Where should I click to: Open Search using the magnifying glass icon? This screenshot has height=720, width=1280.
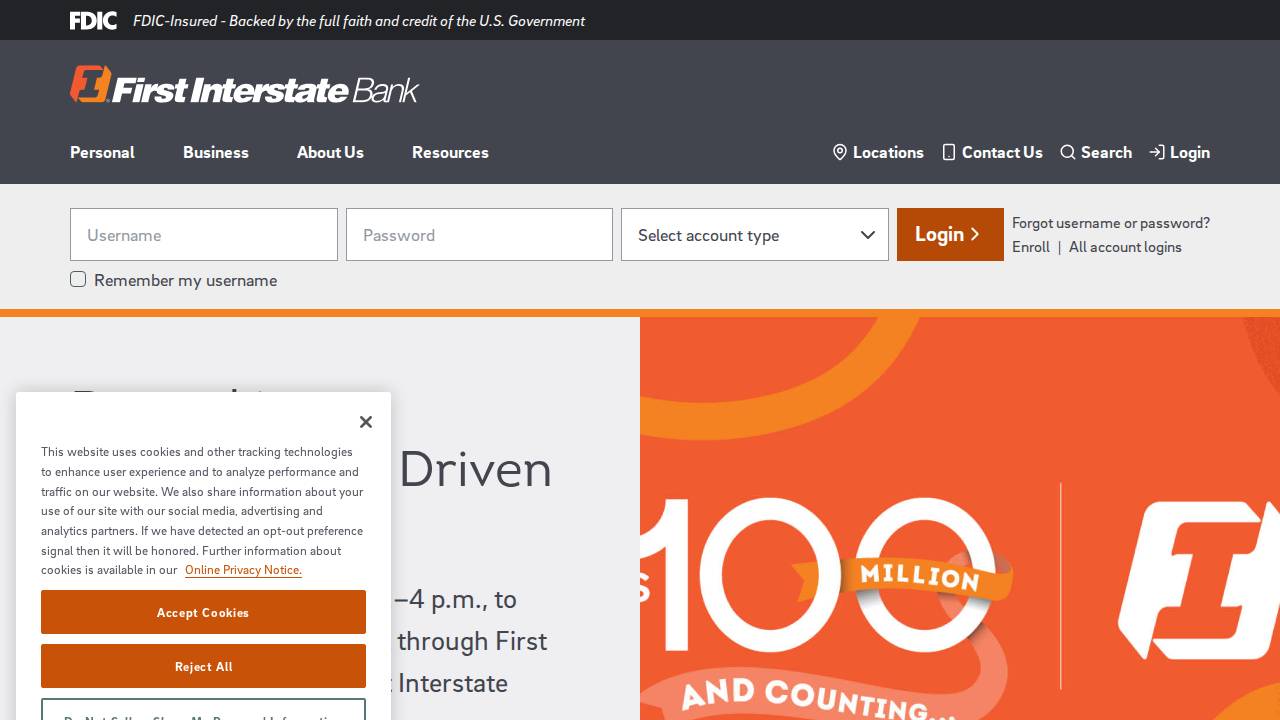point(1069,152)
